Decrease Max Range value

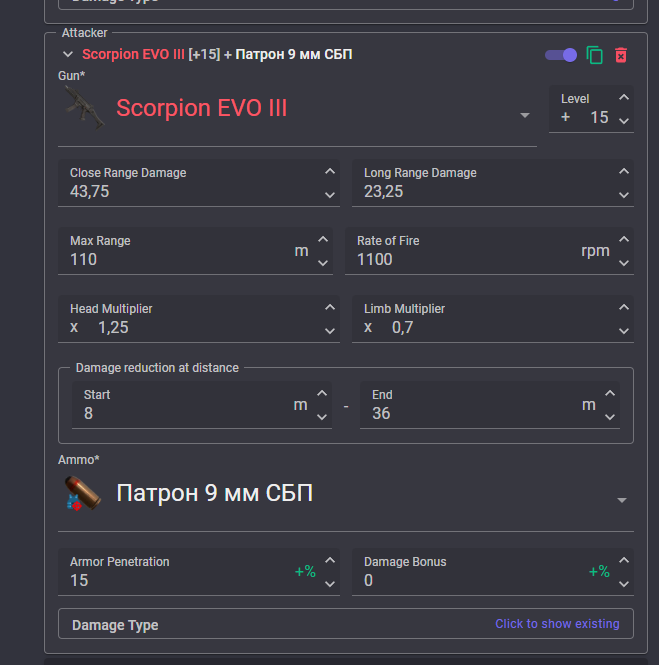point(323,263)
